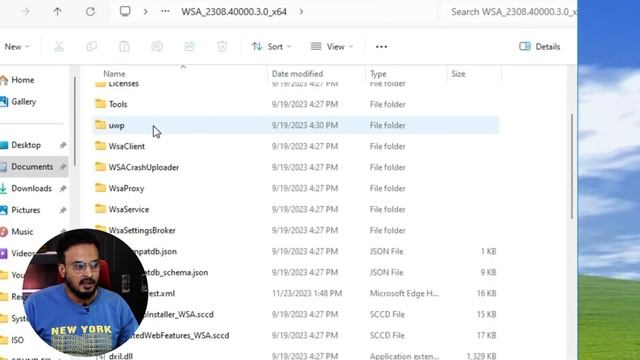Select the WsaClient folder icon
640x360 pixels.
(x=100, y=146)
